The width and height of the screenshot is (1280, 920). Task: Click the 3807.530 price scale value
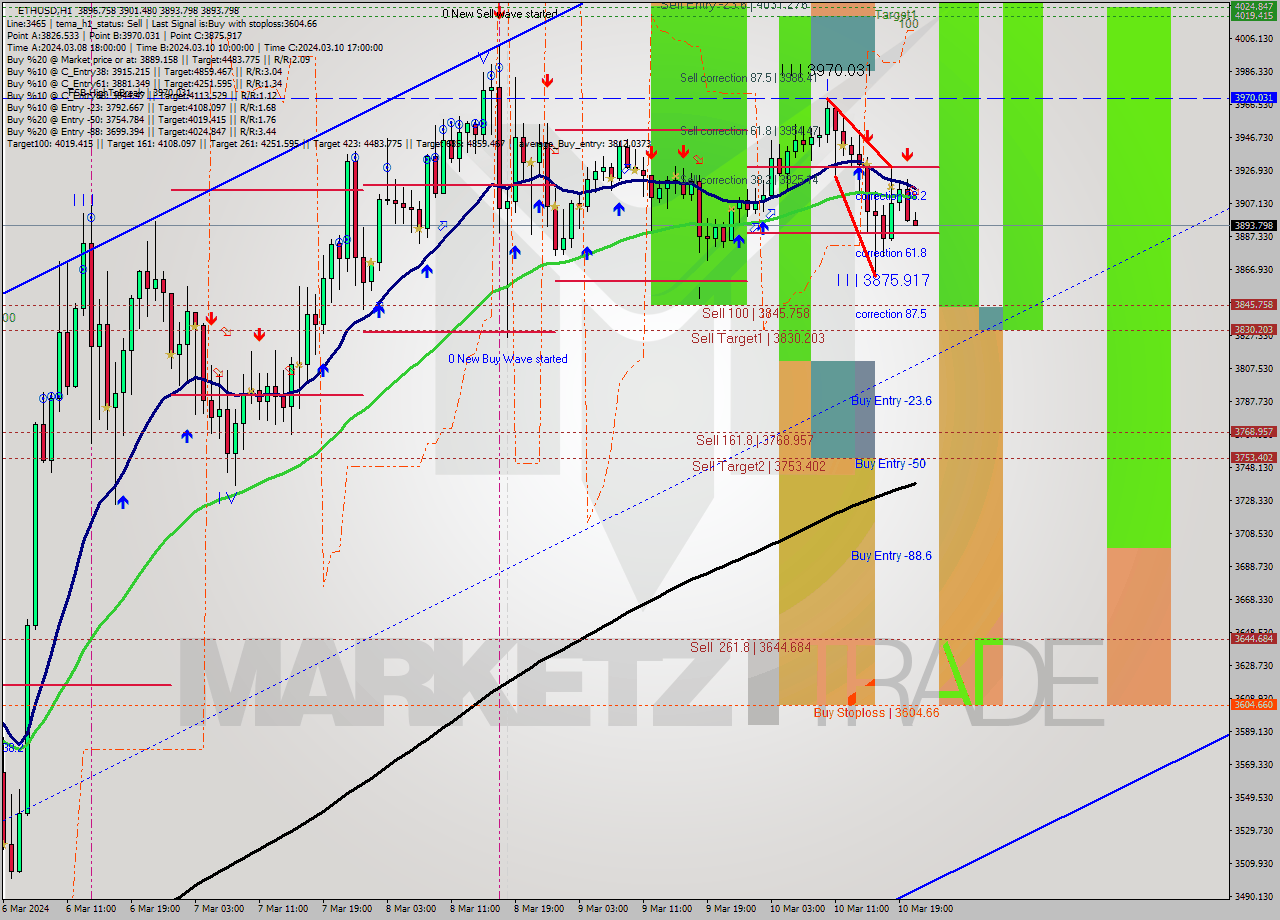point(1254,368)
